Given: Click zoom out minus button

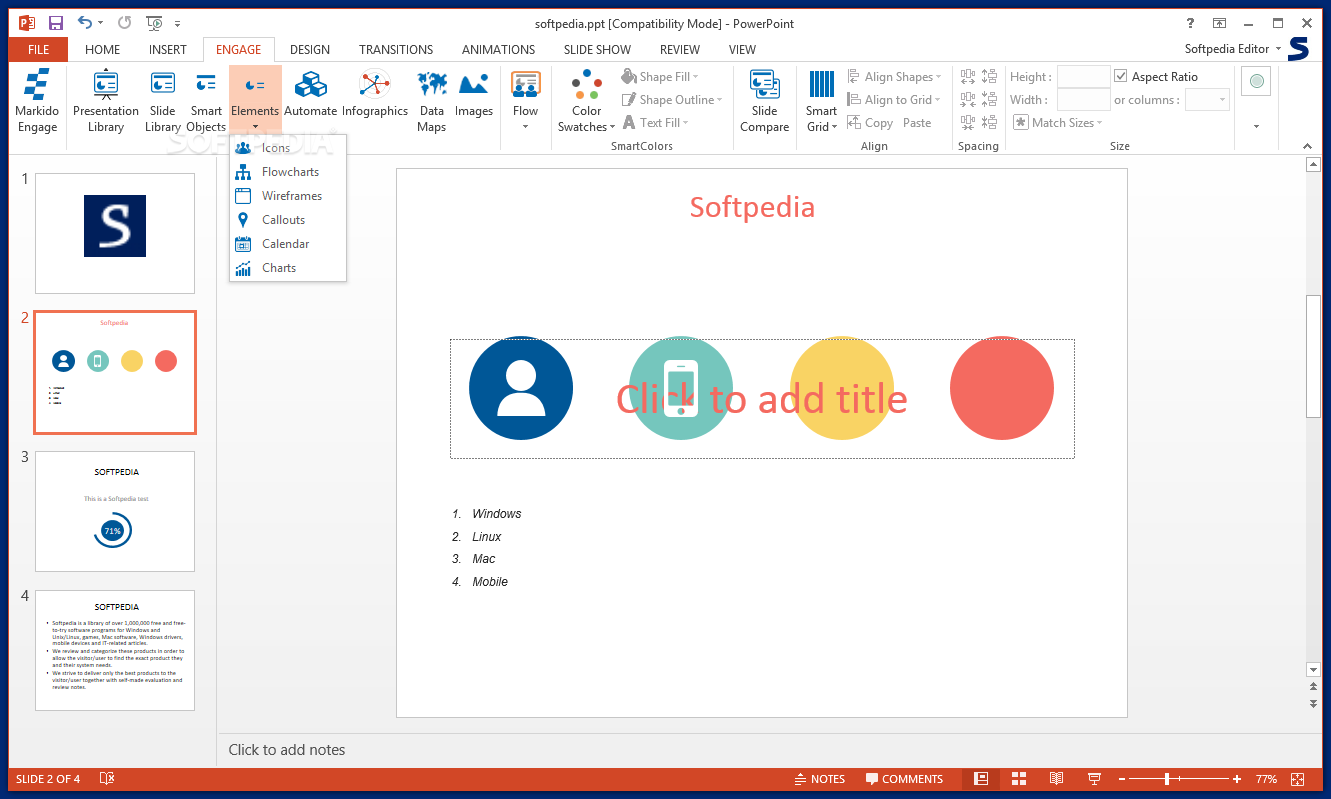Looking at the screenshot, I should (x=1122, y=779).
